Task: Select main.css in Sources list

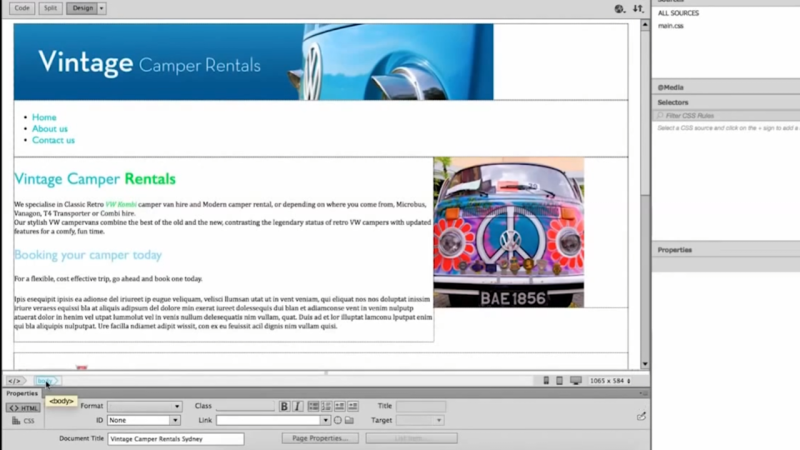Action: (x=670, y=26)
